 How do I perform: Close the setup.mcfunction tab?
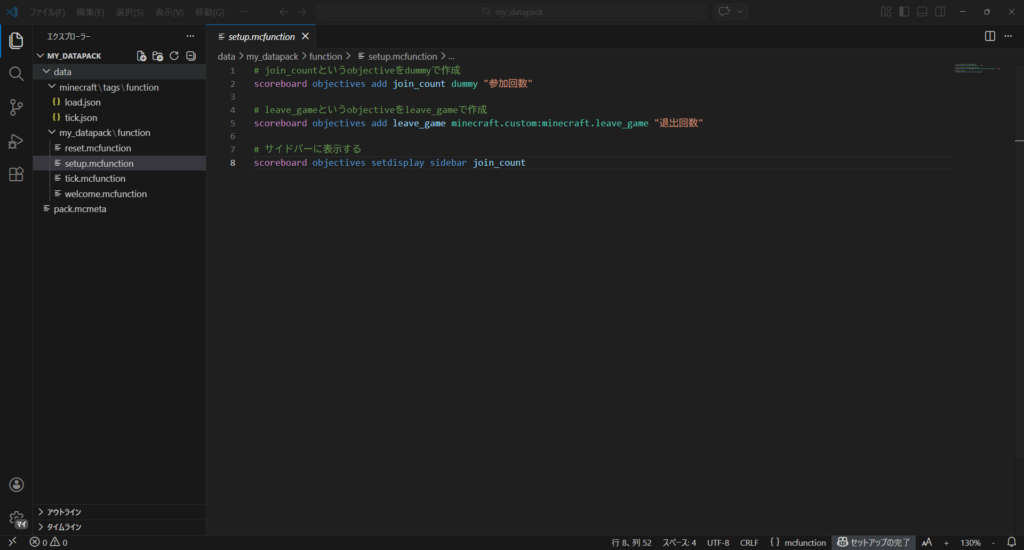(305, 37)
